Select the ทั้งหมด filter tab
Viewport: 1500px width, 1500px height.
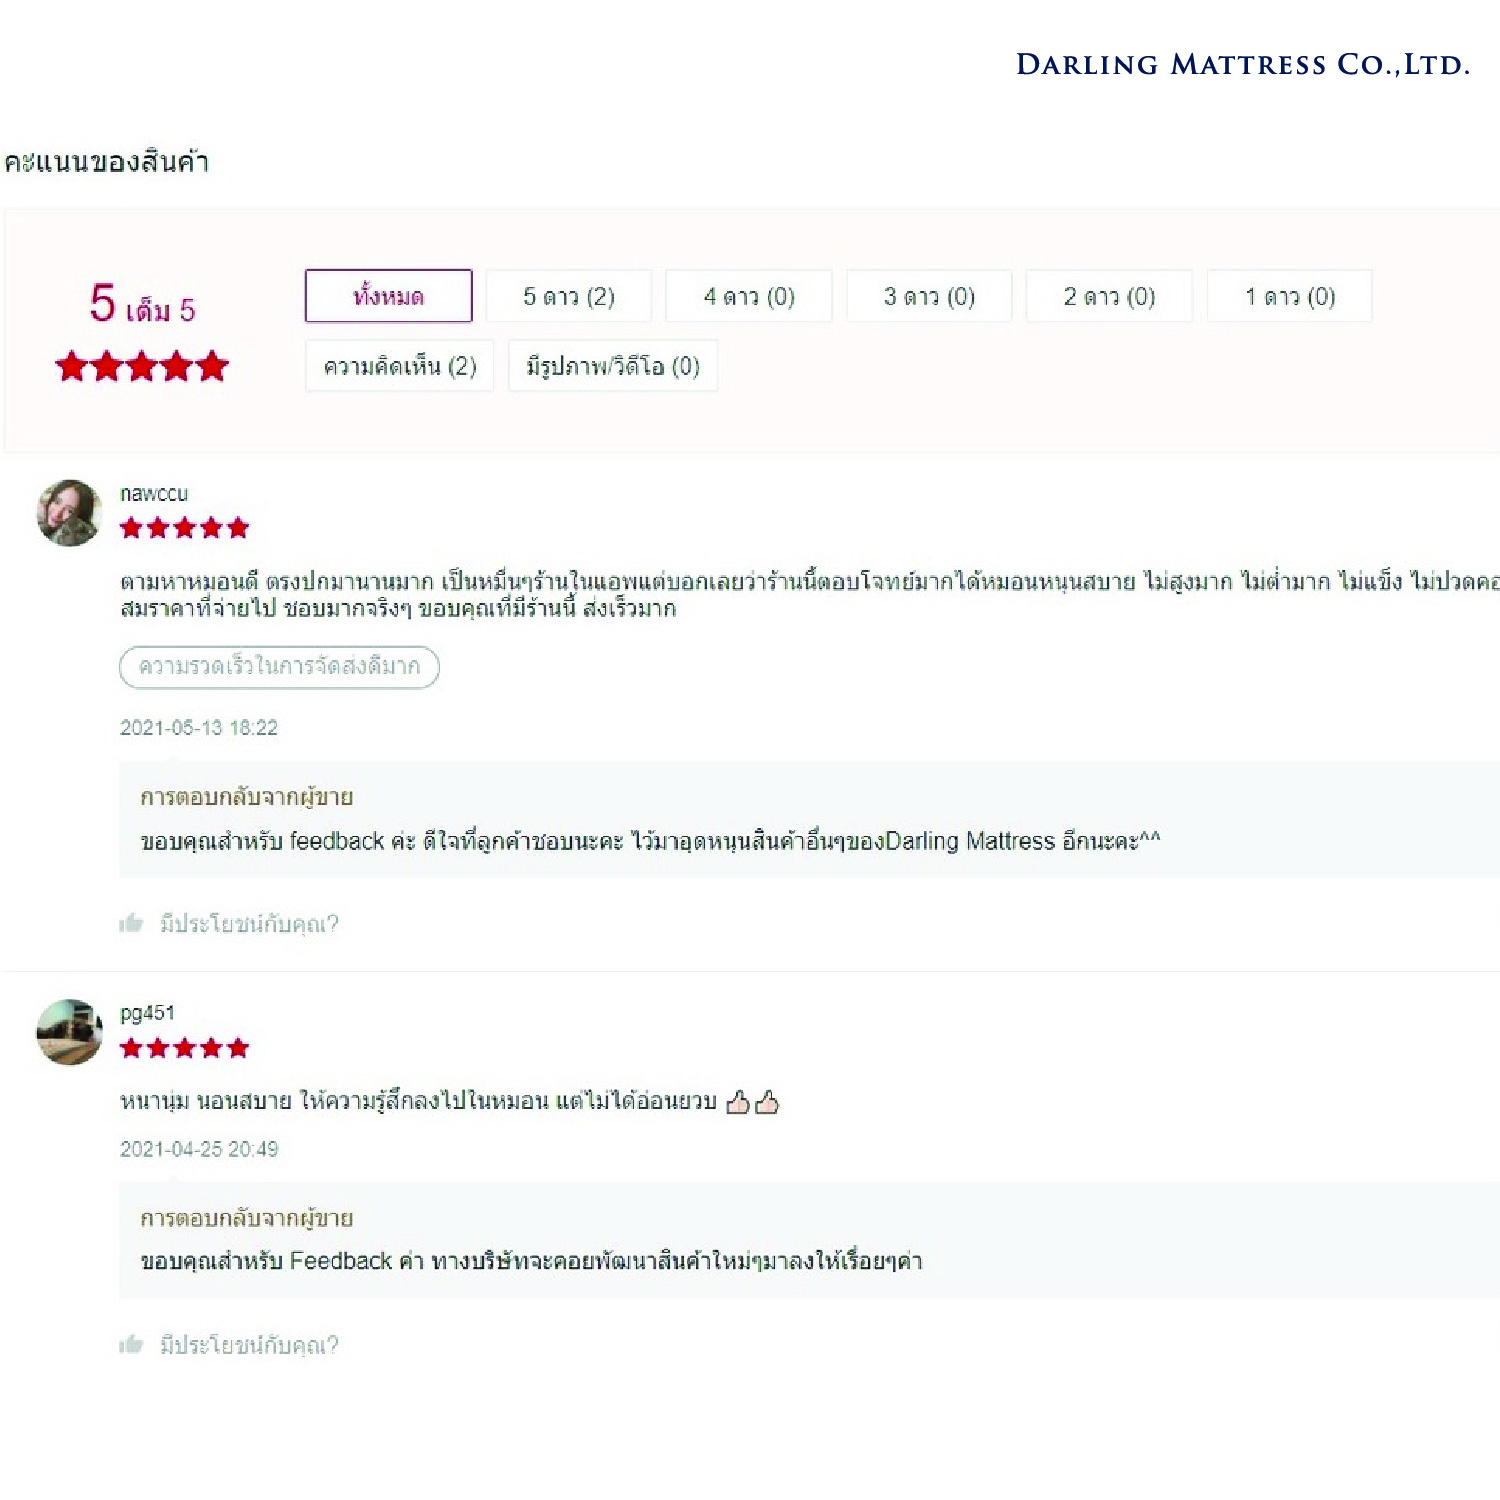coord(388,296)
